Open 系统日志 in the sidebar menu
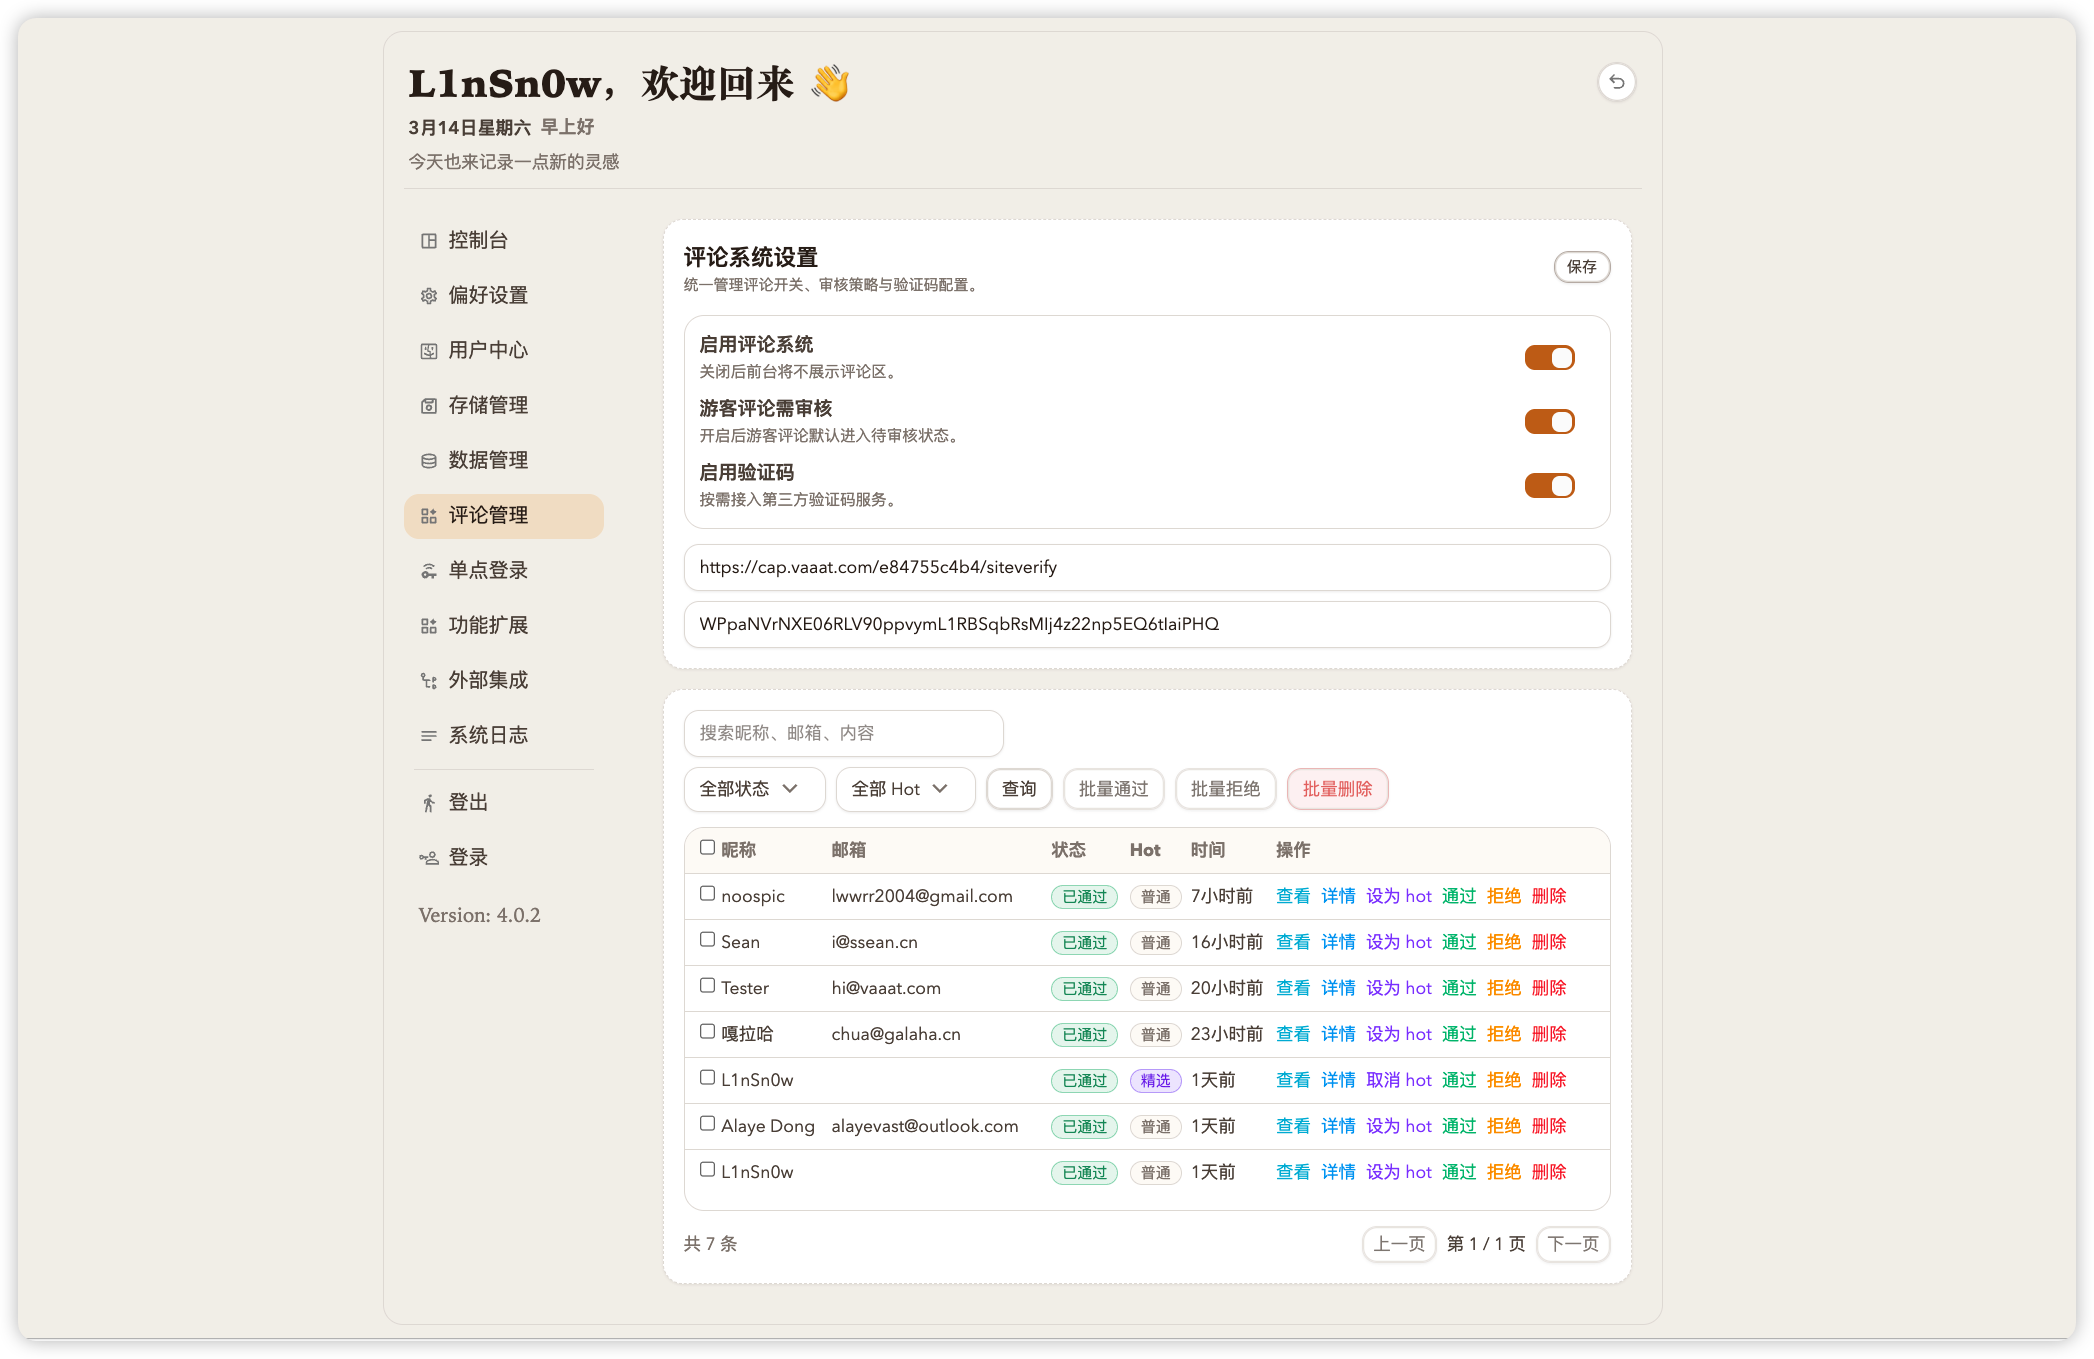Image resolution: width=2094 pixels, height=1359 pixels. pyautogui.click(x=488, y=735)
